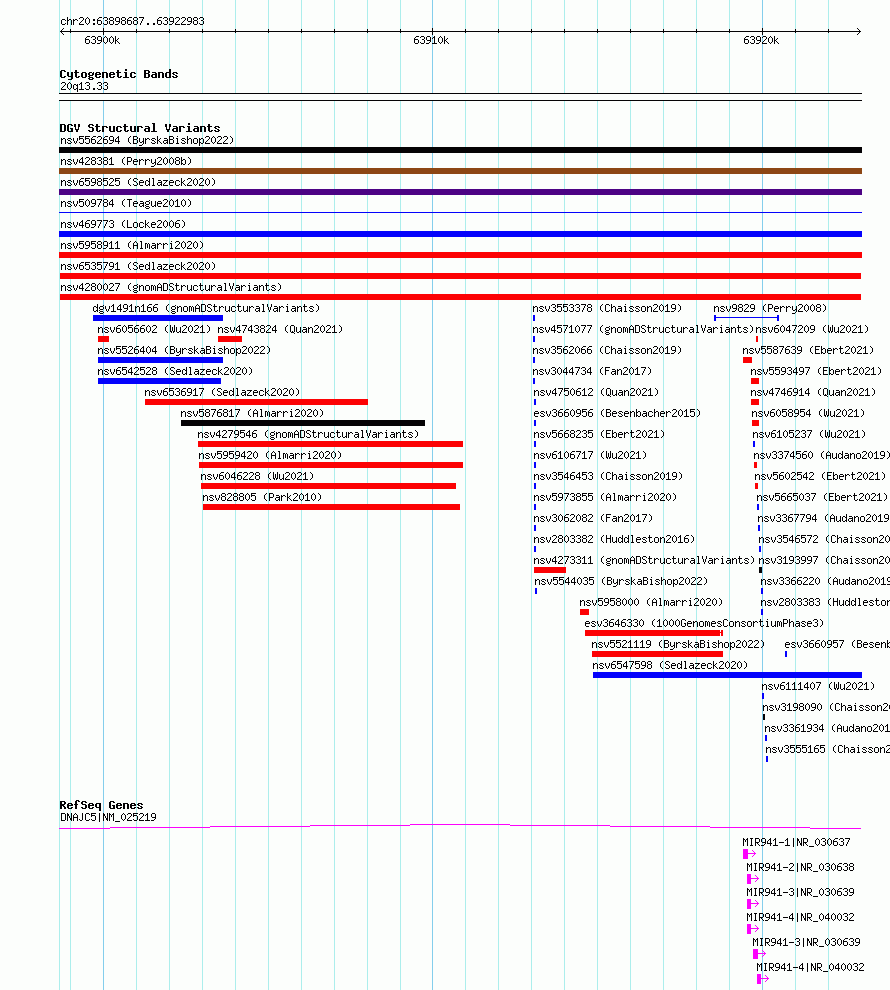Open the nsv5593497 (Ebert2021) label

click(816, 371)
